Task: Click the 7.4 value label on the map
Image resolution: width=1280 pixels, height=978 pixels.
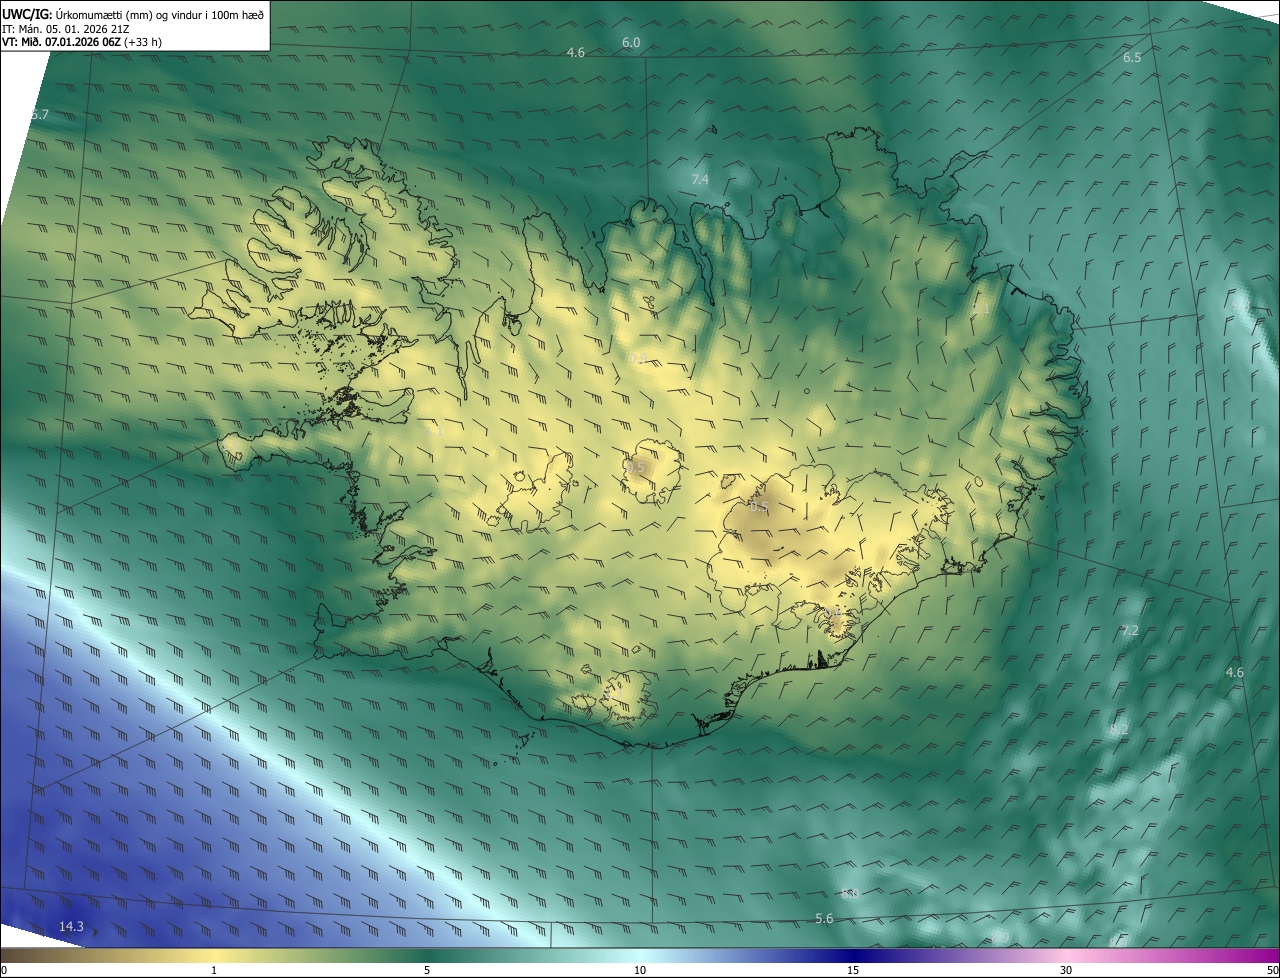Action: tap(700, 179)
